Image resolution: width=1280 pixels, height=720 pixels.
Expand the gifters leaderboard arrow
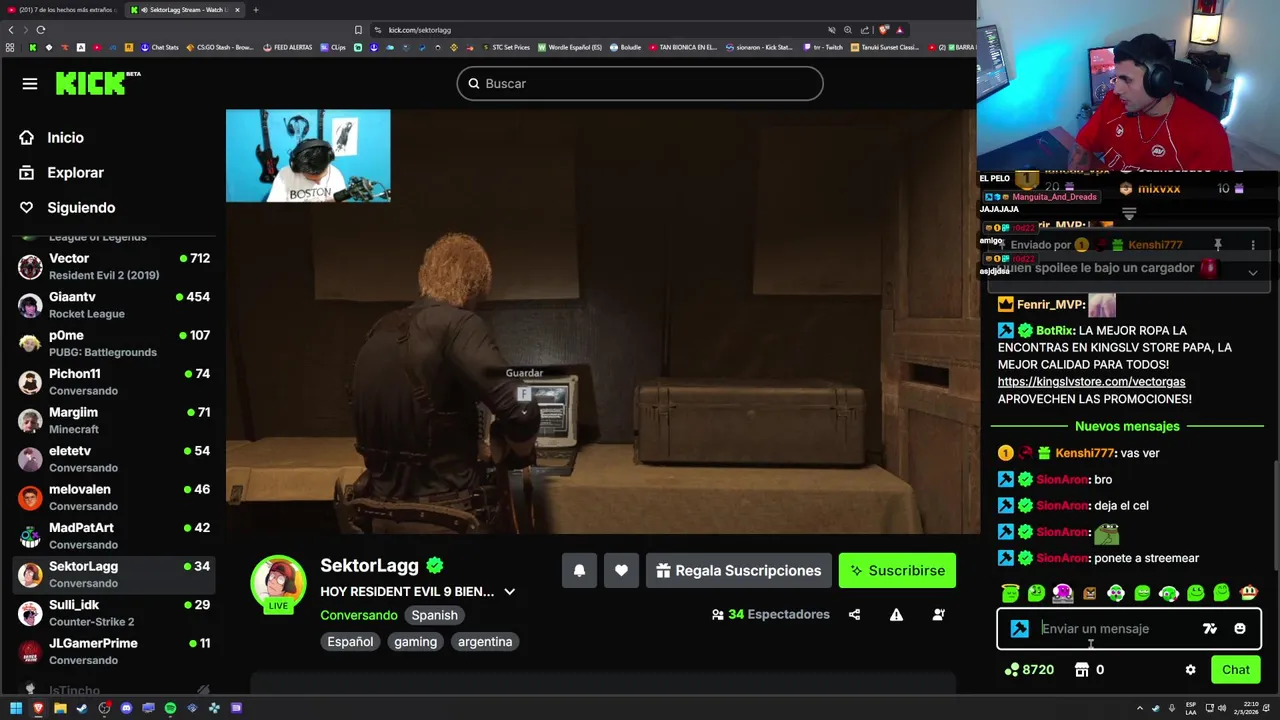pos(1129,214)
